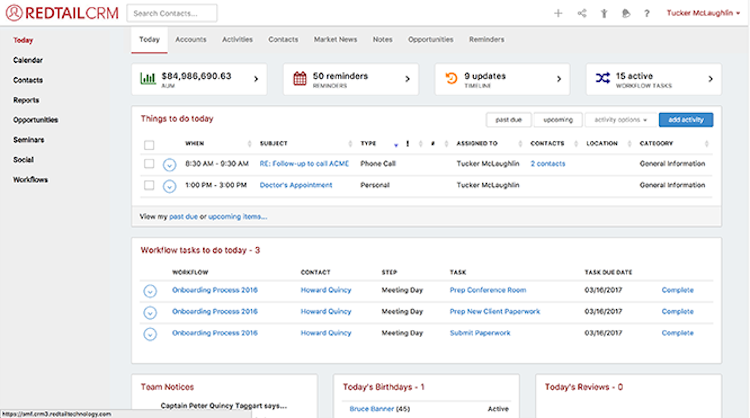Click the blue workflow tasks shuffle icon
This screenshot has height=418, width=750.
(603, 77)
